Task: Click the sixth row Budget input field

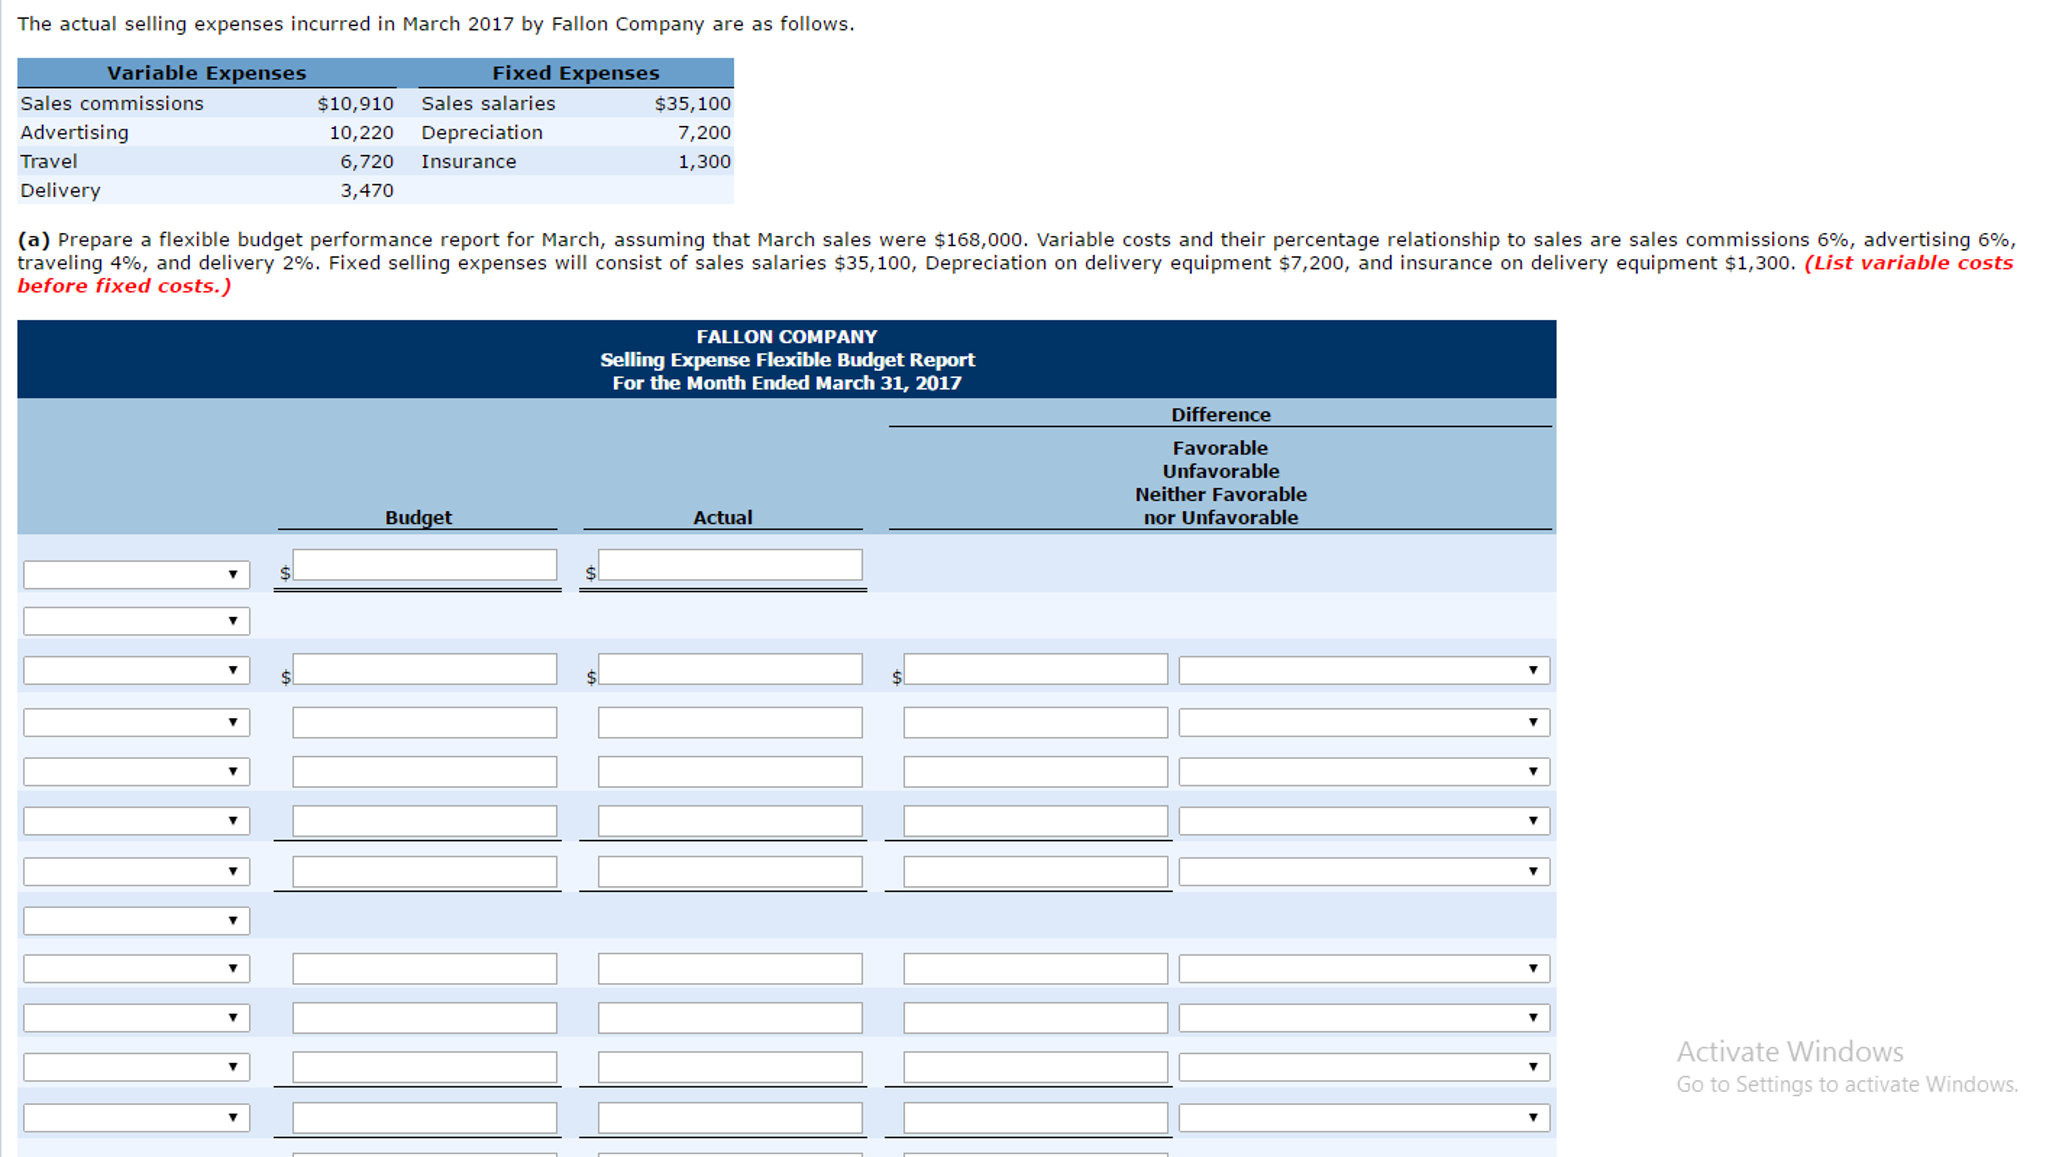Action: [x=425, y=821]
